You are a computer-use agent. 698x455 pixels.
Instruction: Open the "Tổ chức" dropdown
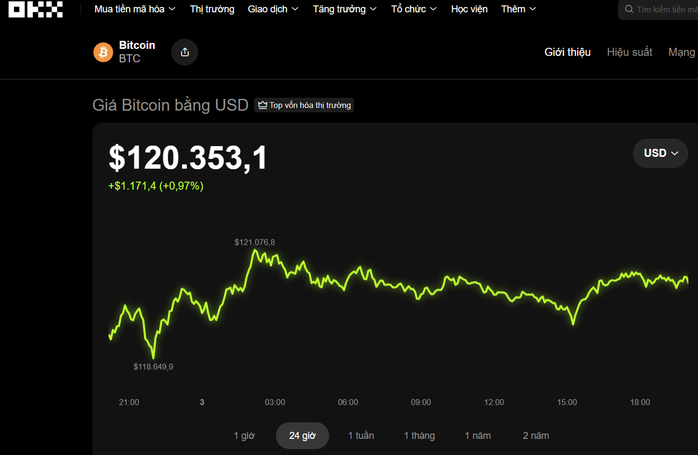click(x=415, y=9)
